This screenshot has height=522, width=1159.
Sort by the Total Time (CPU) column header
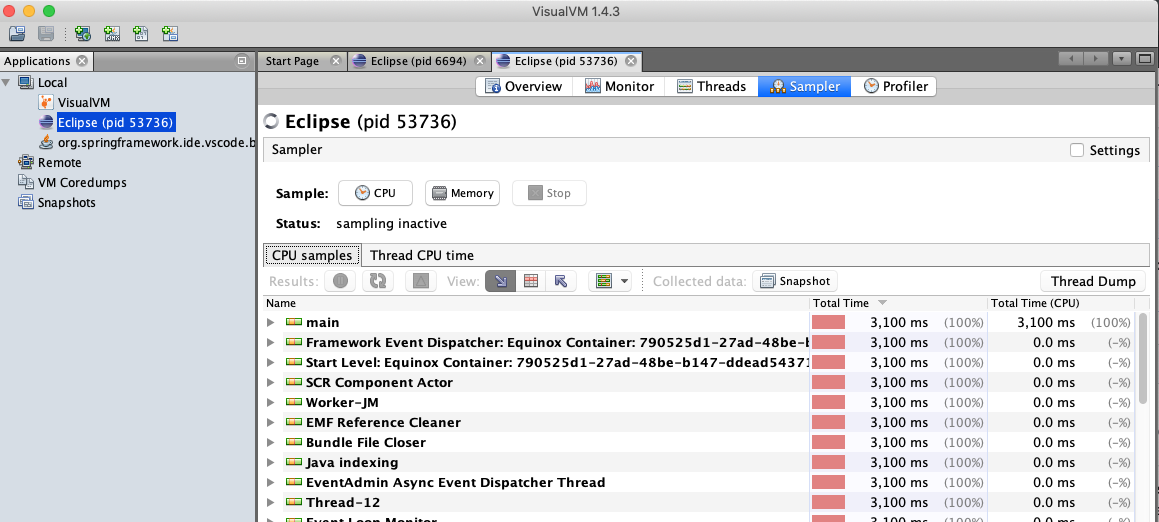click(1061, 303)
